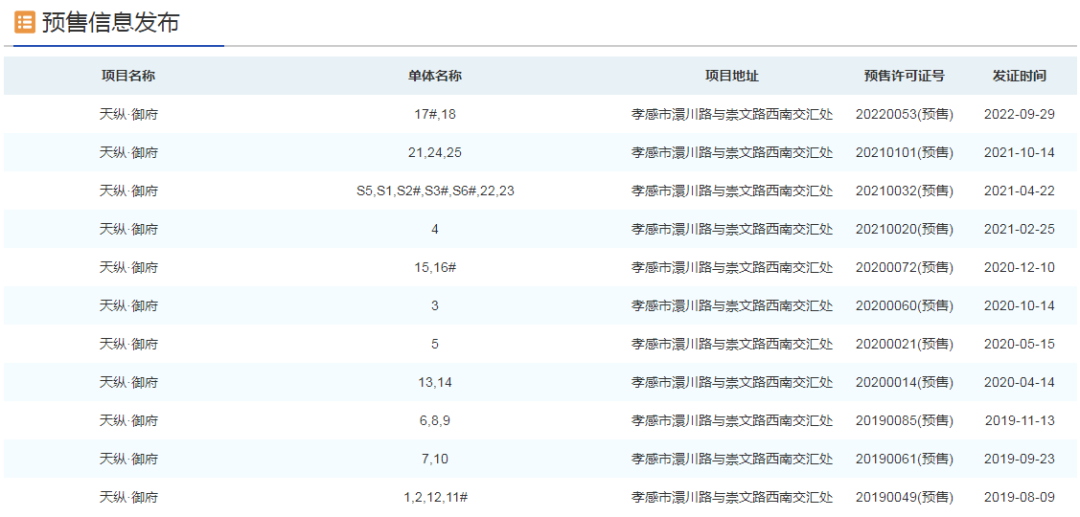Click the 发证时间 column header
This screenshot has height=517, width=1080.
[1019, 76]
